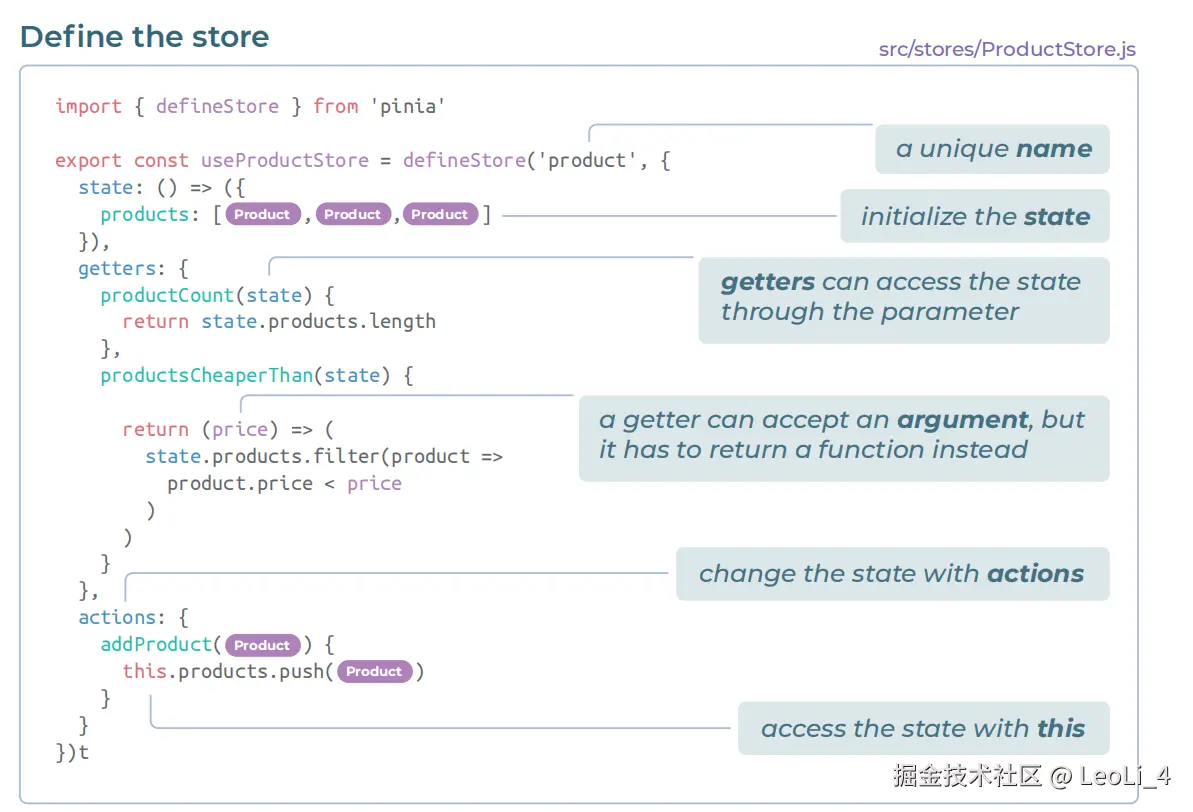Click the last Product badge in products array
Screen dimensions: 1193x812
[439, 214]
